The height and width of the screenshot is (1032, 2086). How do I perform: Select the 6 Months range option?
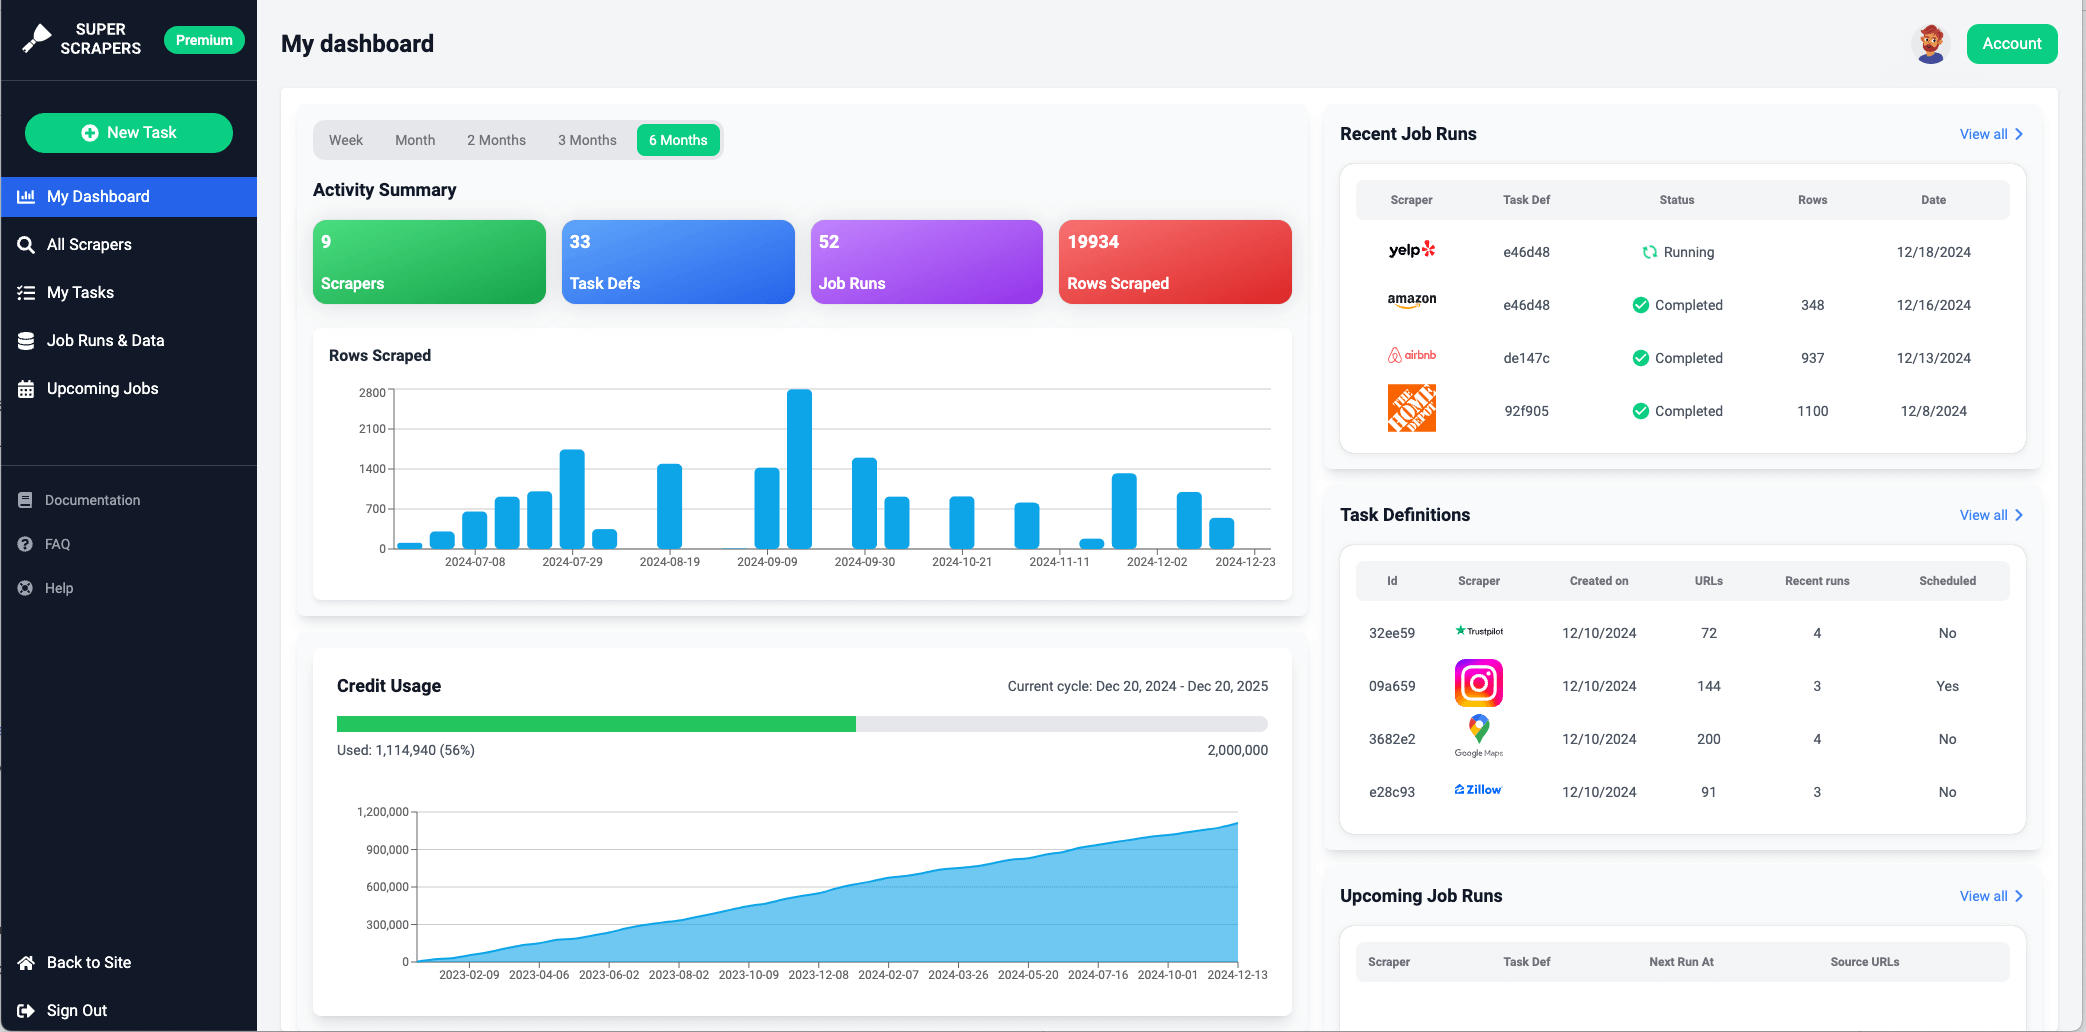pos(678,140)
